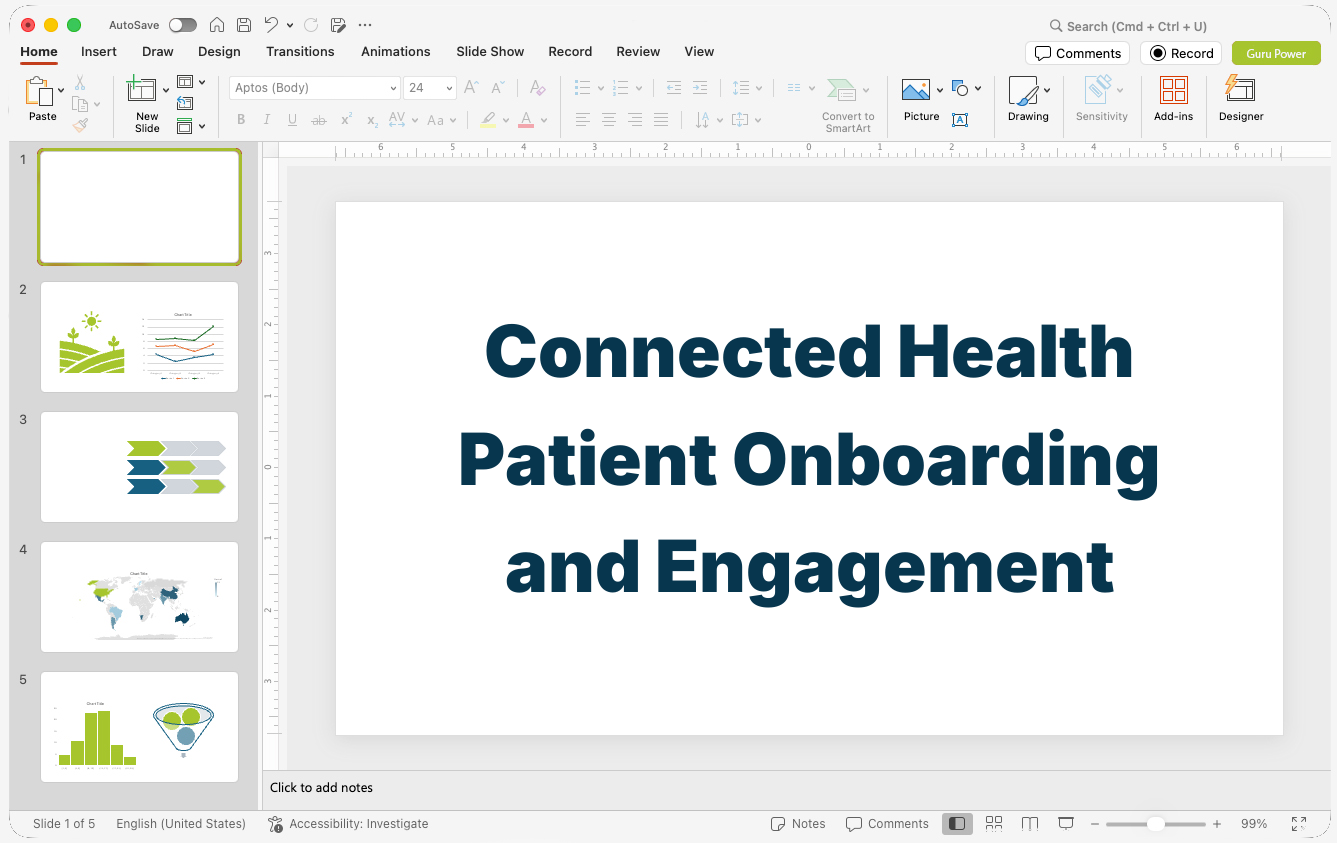Start Slide Show from status bar

pos(1066,824)
